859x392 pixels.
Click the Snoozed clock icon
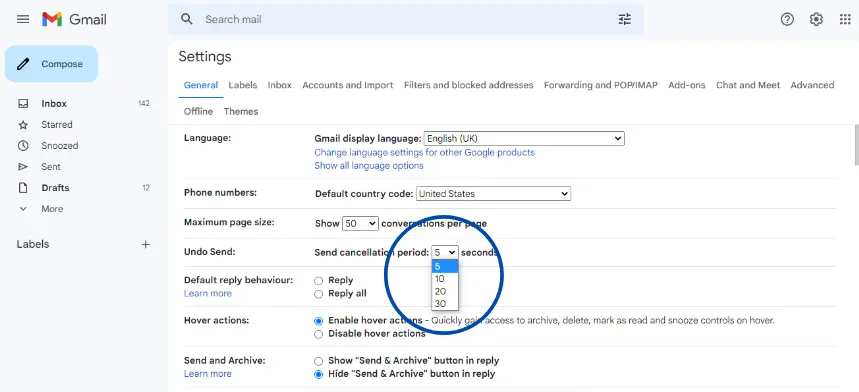[23, 146]
